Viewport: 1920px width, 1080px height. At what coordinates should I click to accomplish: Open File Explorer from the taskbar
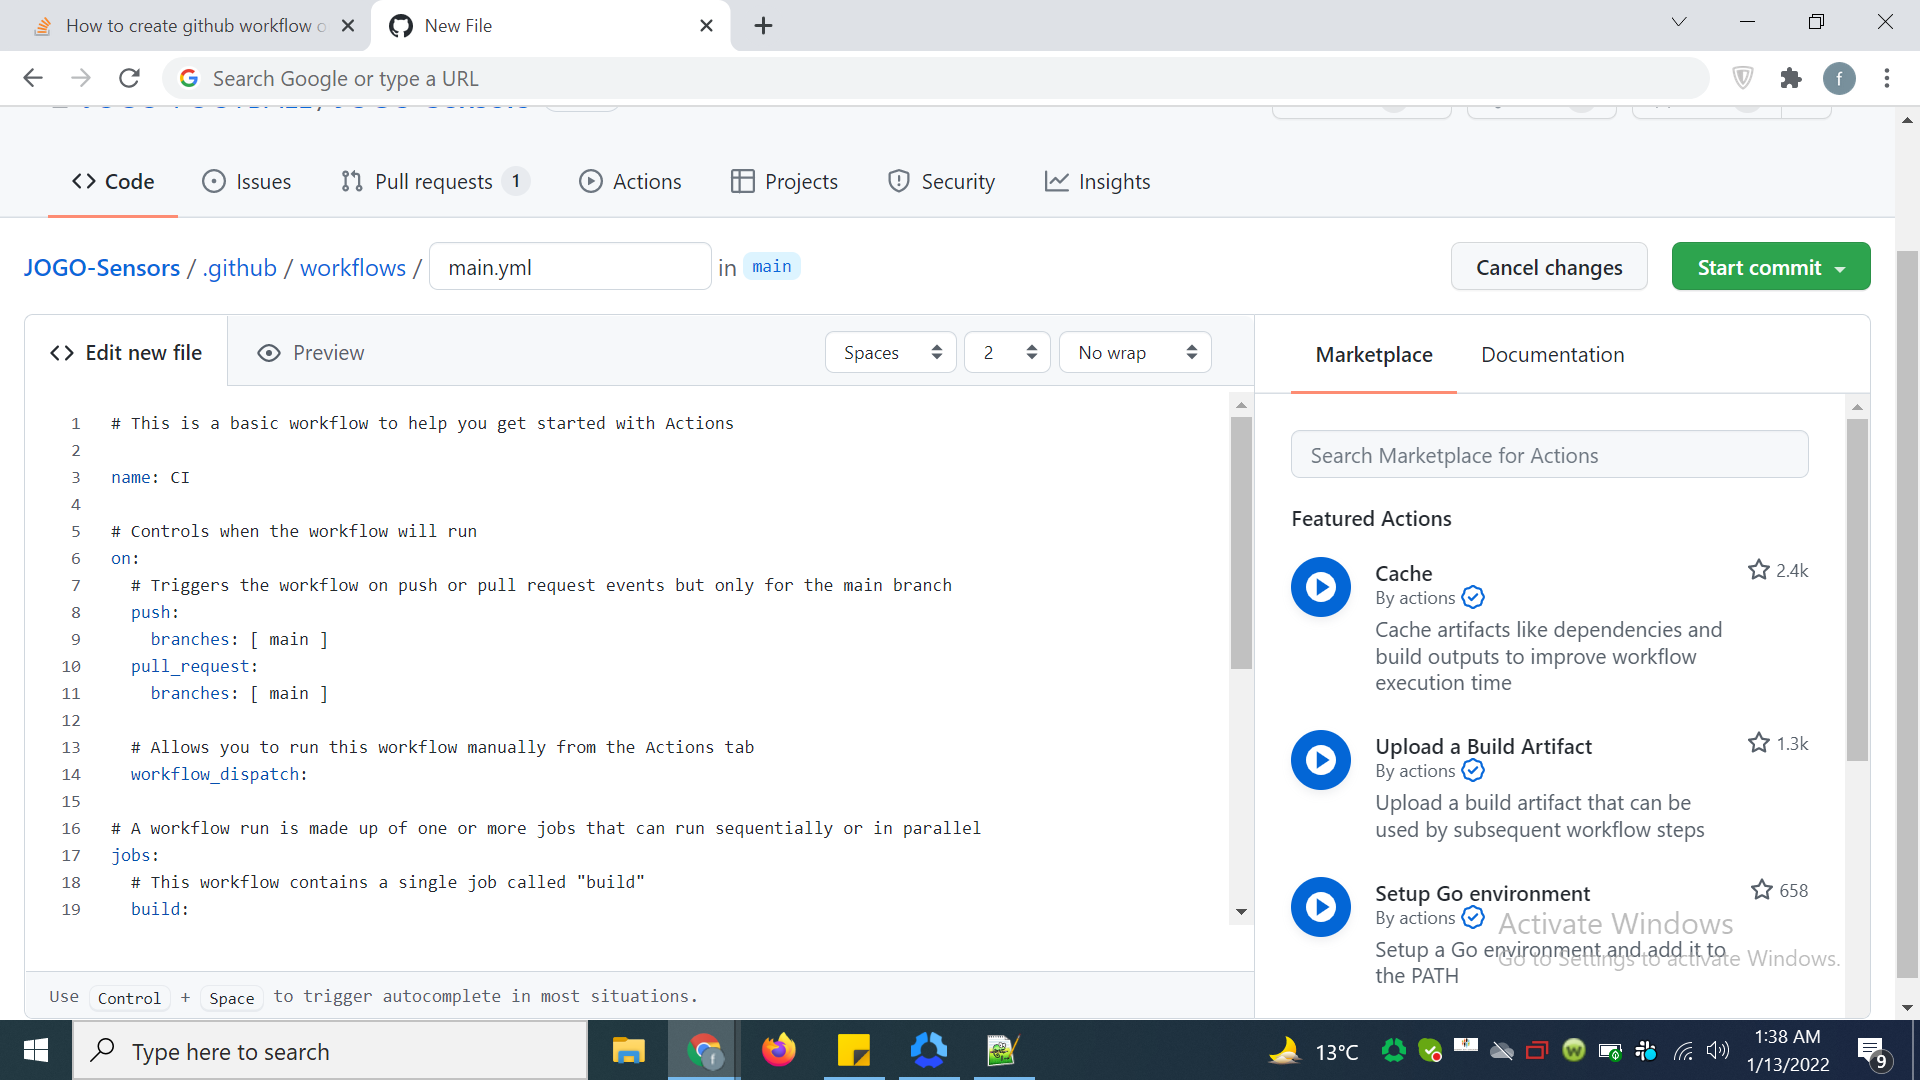click(628, 1050)
